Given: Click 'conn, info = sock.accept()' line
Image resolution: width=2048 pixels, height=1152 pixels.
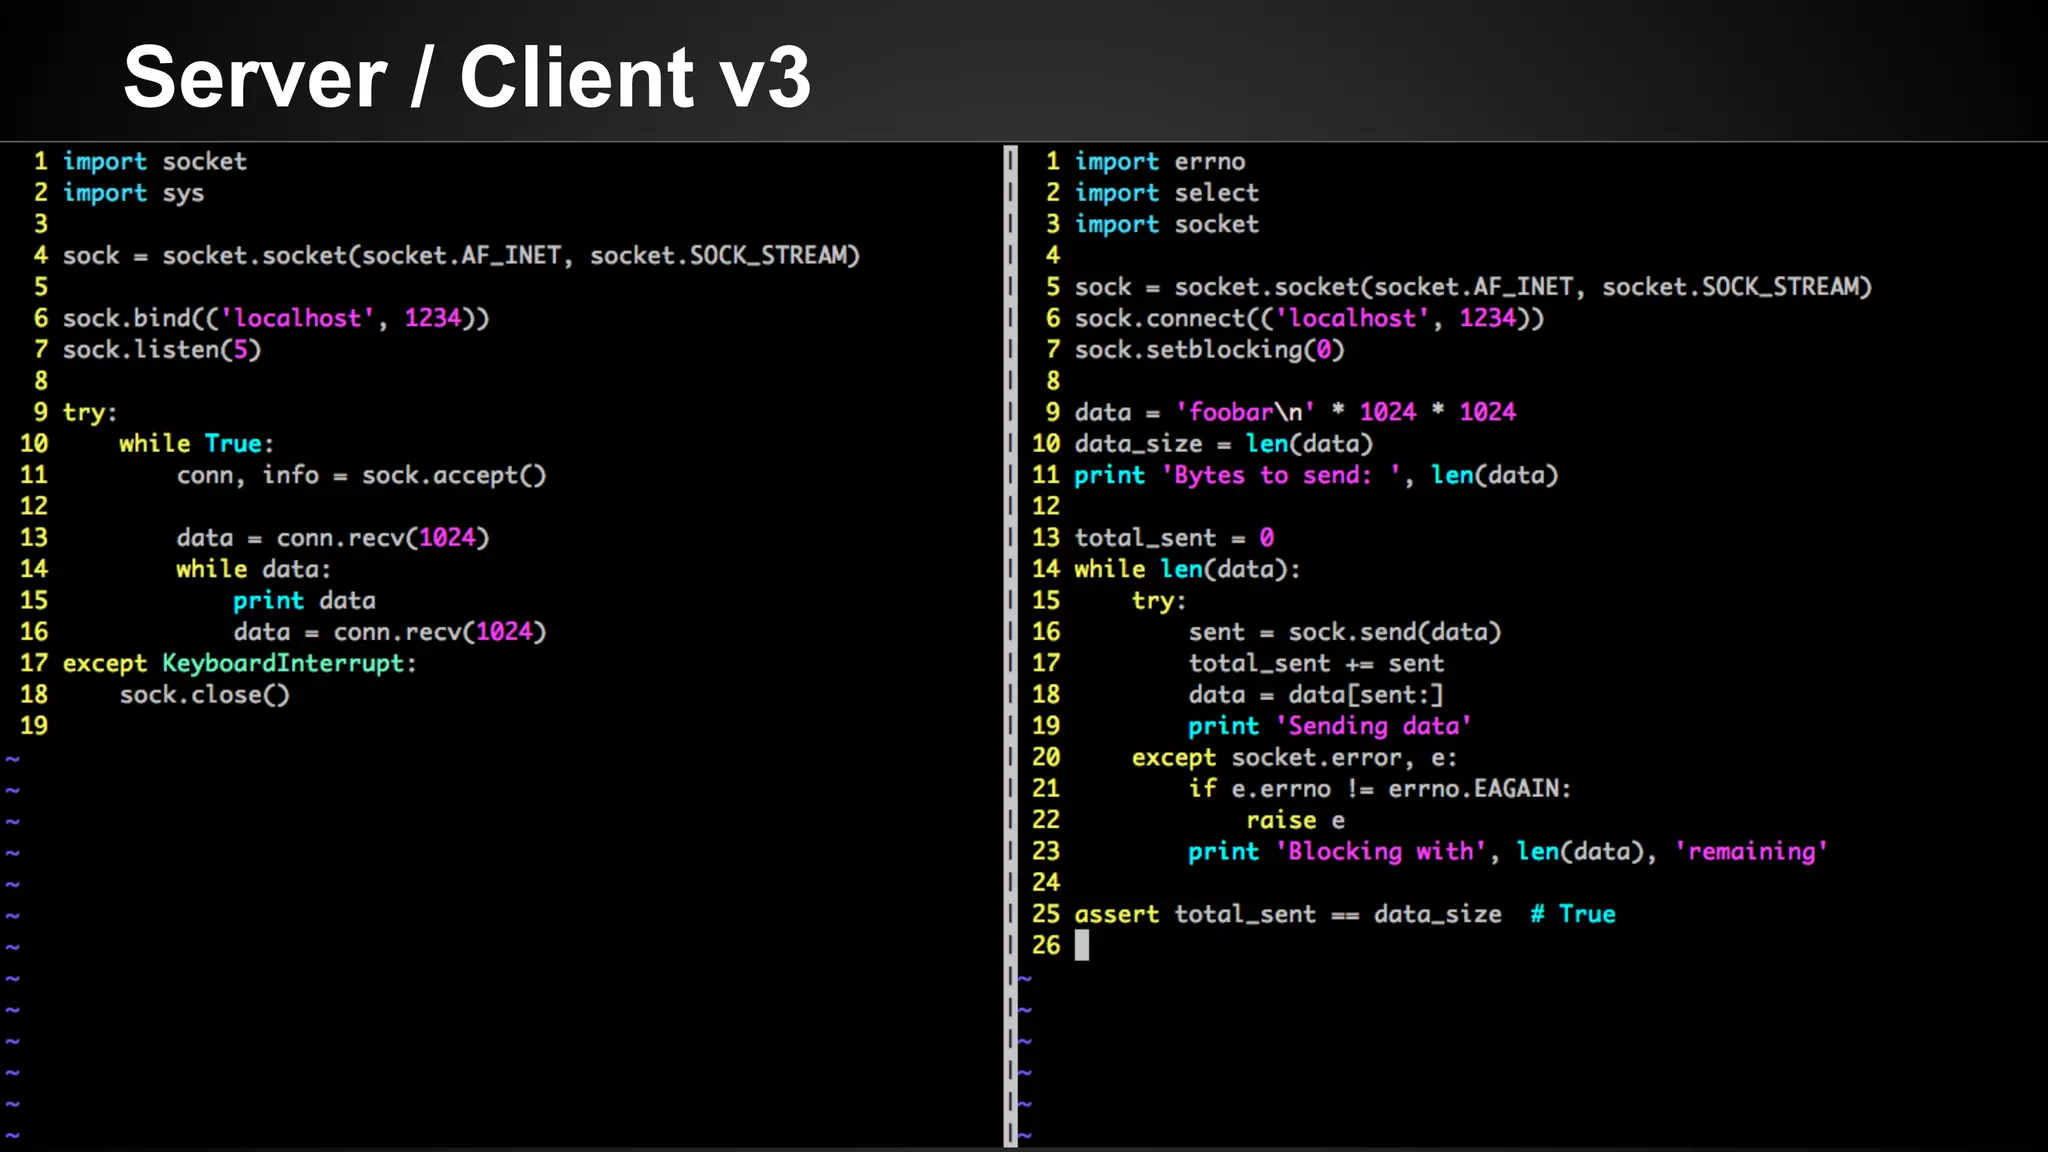Looking at the screenshot, I should tap(362, 475).
